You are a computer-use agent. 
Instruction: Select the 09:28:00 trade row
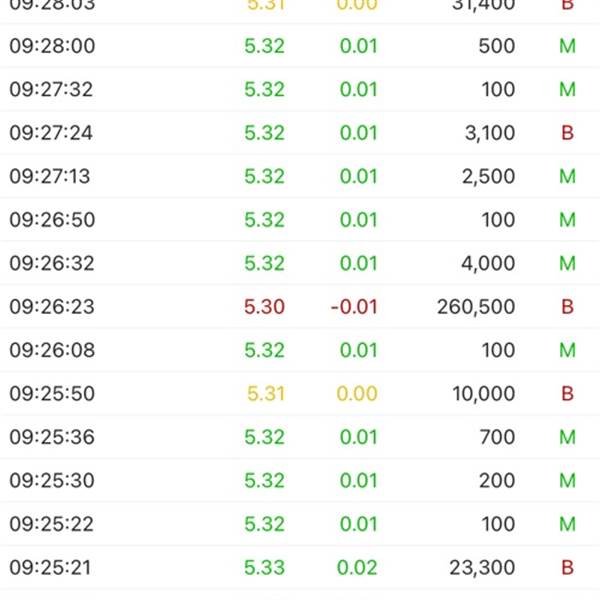coord(300,46)
